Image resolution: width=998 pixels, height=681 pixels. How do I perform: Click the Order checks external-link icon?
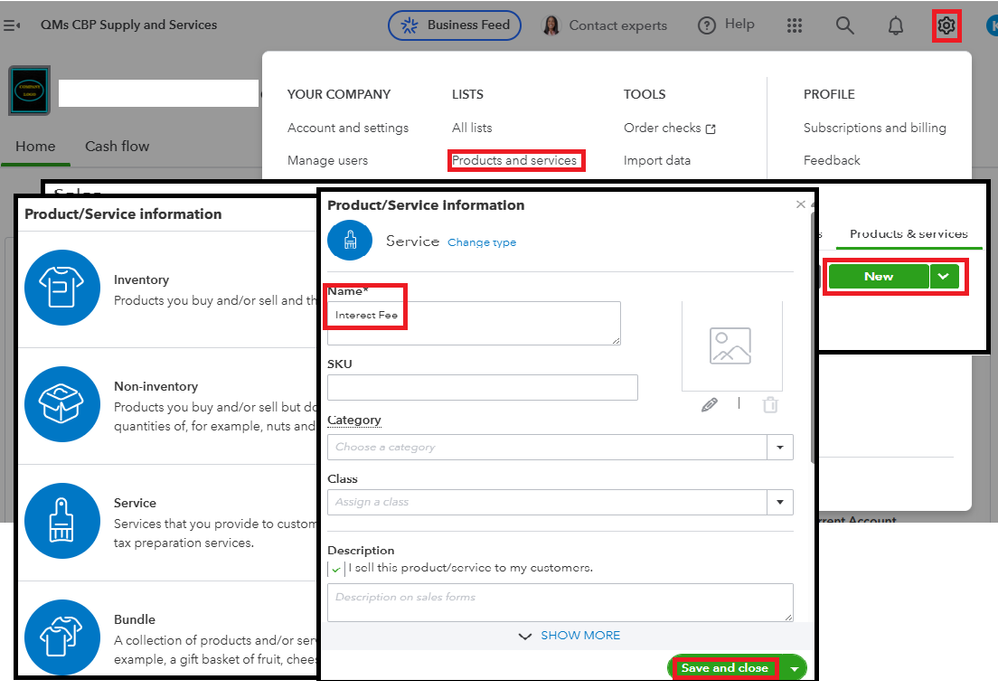[x=711, y=129]
